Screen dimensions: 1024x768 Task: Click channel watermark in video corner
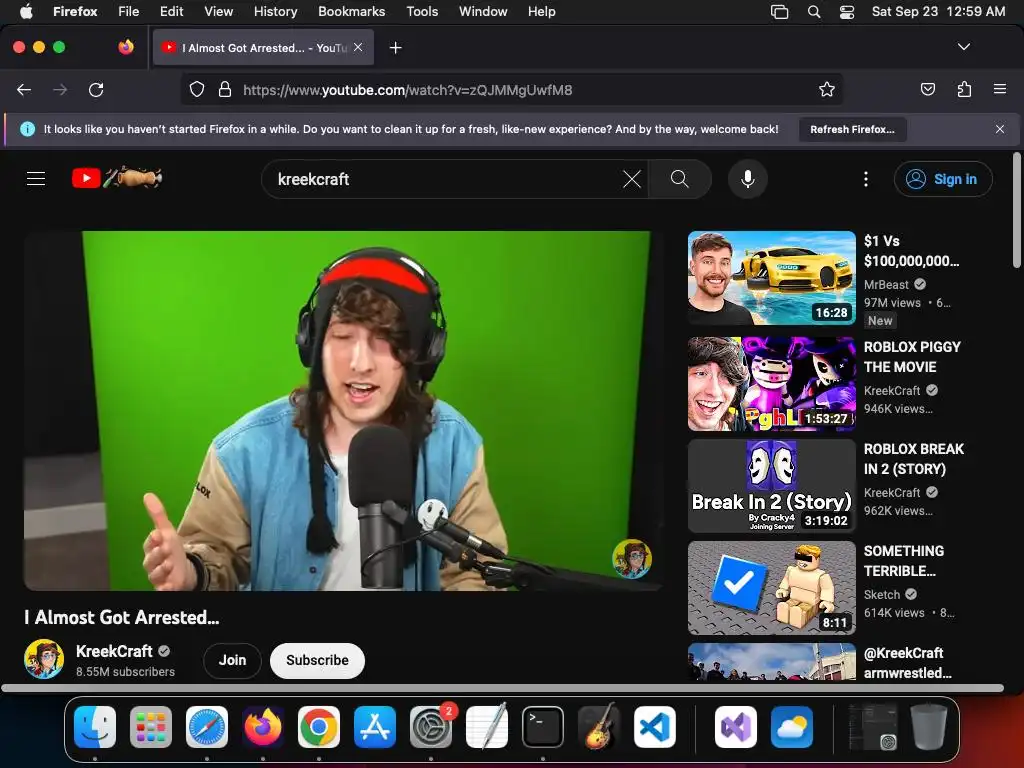tap(632, 558)
